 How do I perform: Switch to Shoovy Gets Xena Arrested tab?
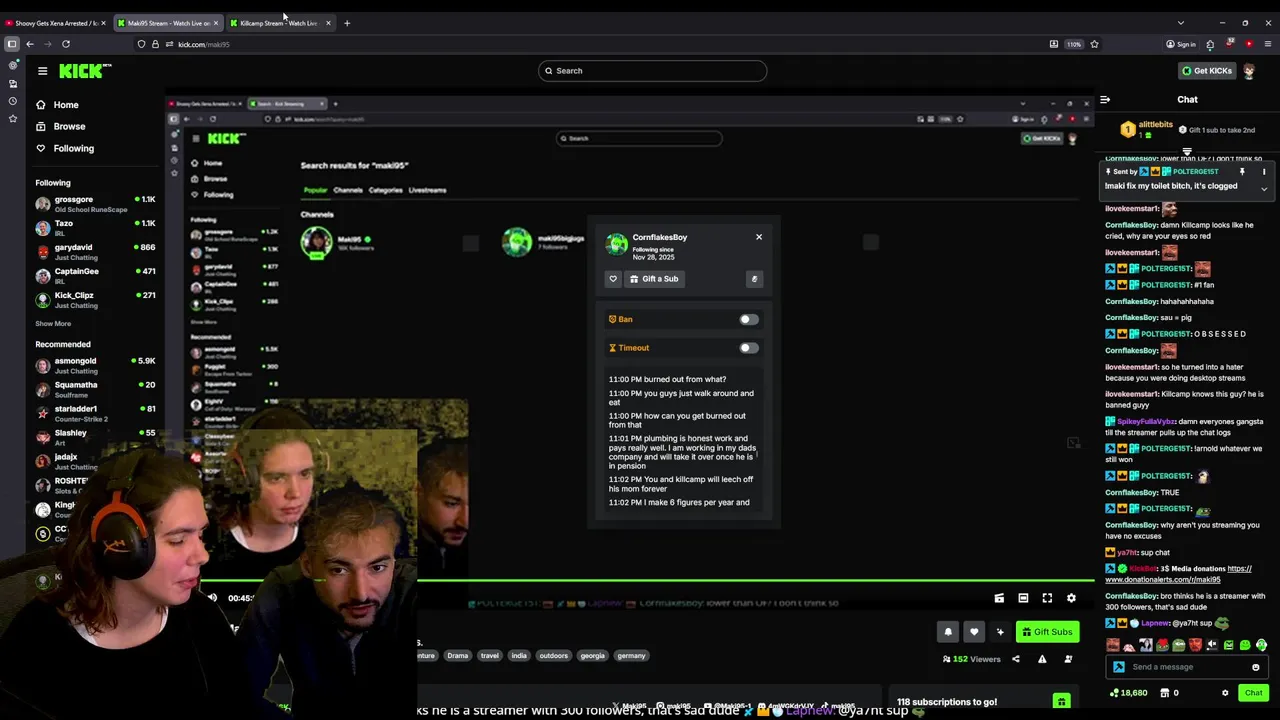pyautogui.click(x=55, y=23)
